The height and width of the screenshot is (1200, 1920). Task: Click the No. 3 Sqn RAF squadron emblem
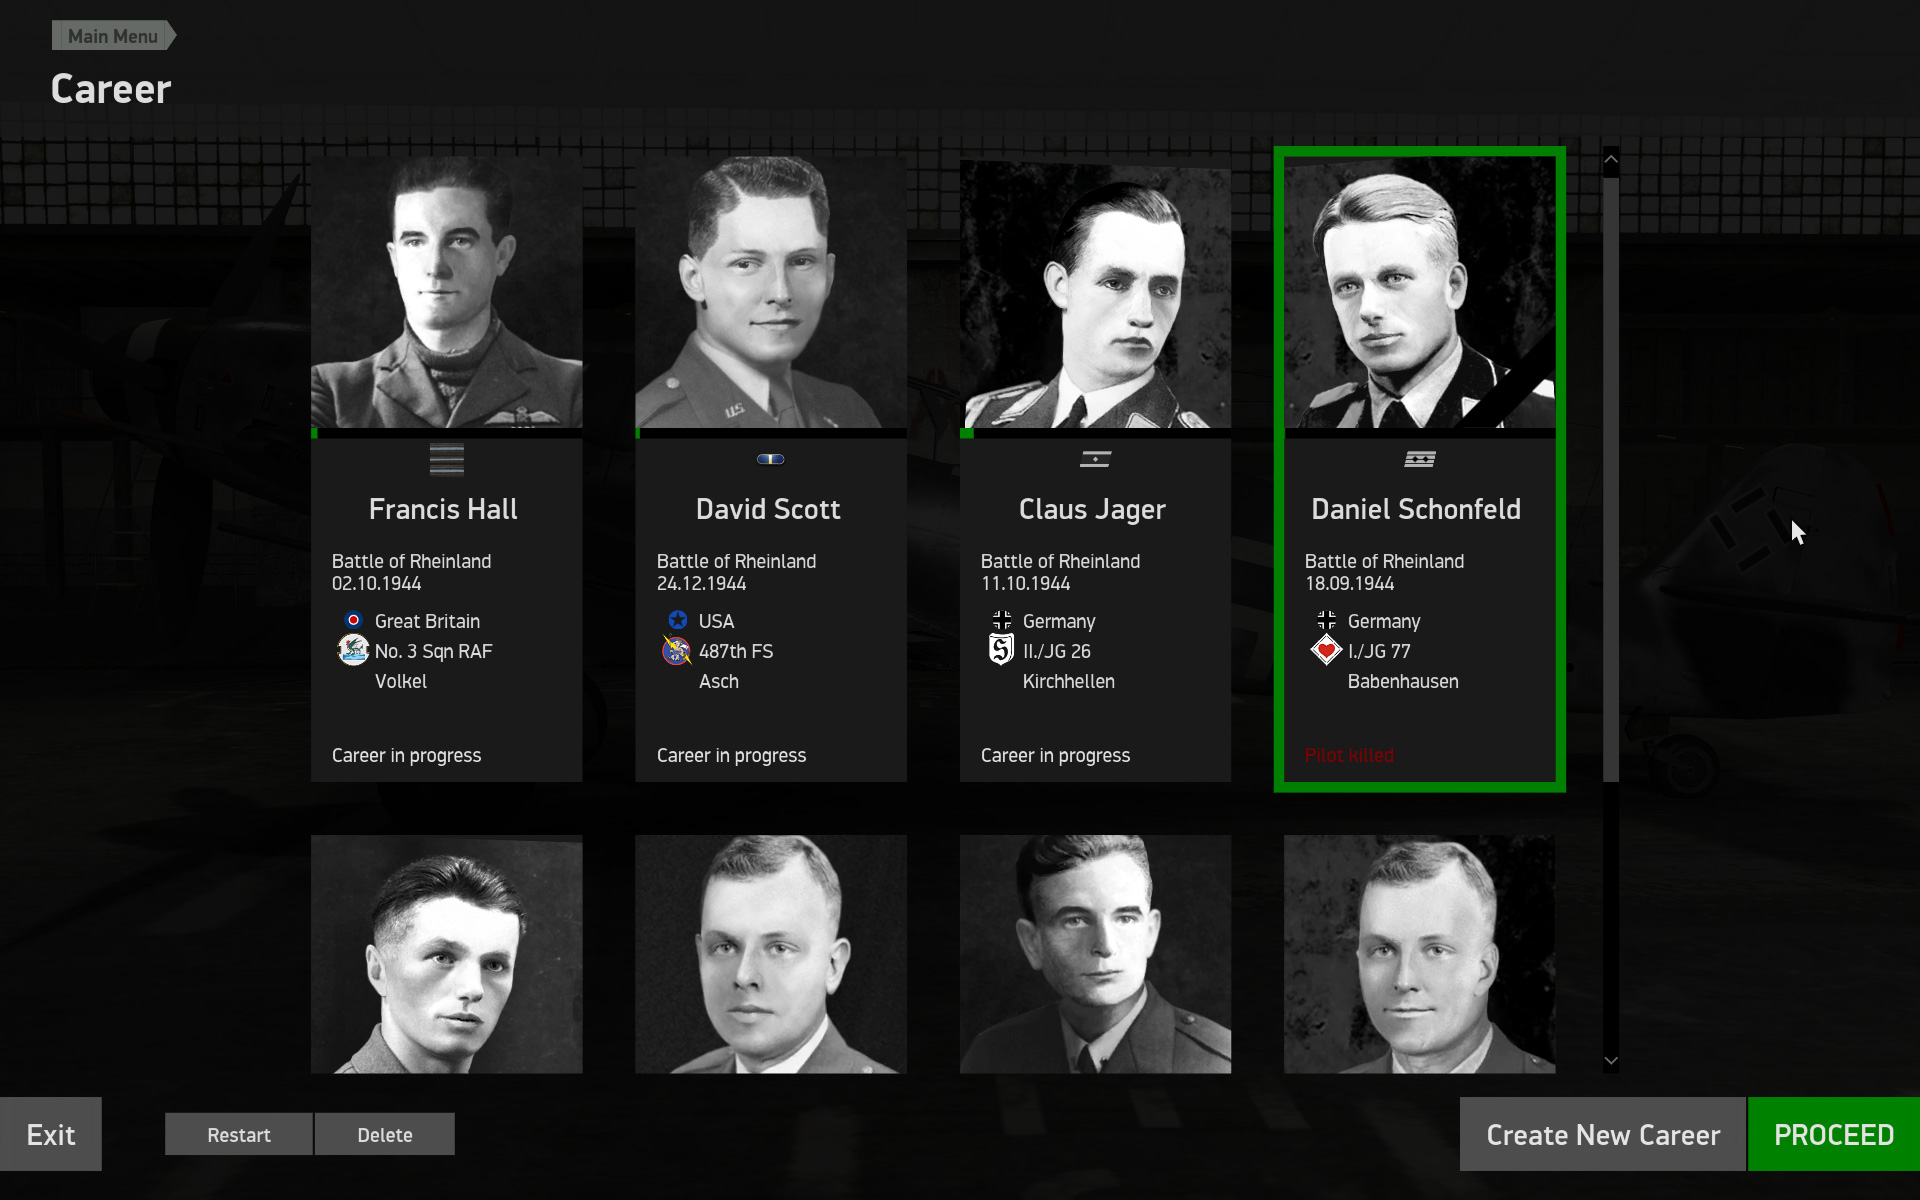pos(353,651)
